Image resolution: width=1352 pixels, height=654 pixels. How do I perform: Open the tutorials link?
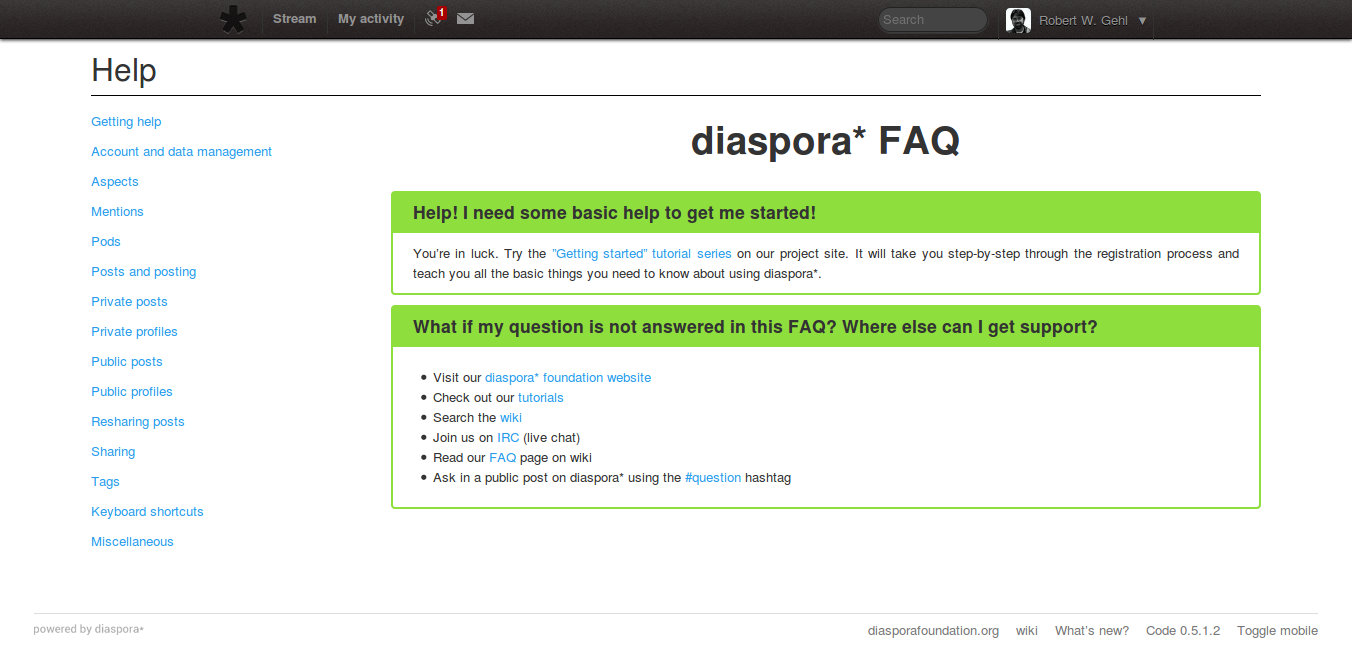541,398
